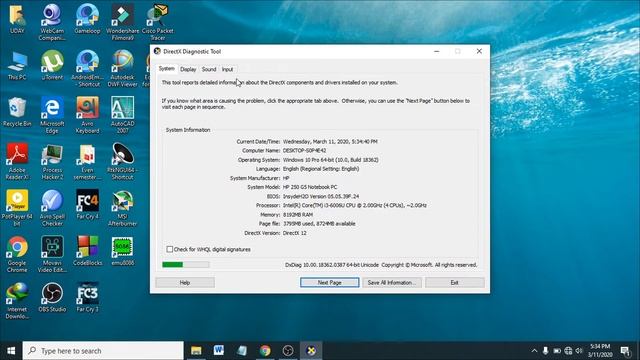This screenshot has height=360, width=640.
Task: Select the RtkNGUI64 Shortcut icon
Action: pos(122,162)
